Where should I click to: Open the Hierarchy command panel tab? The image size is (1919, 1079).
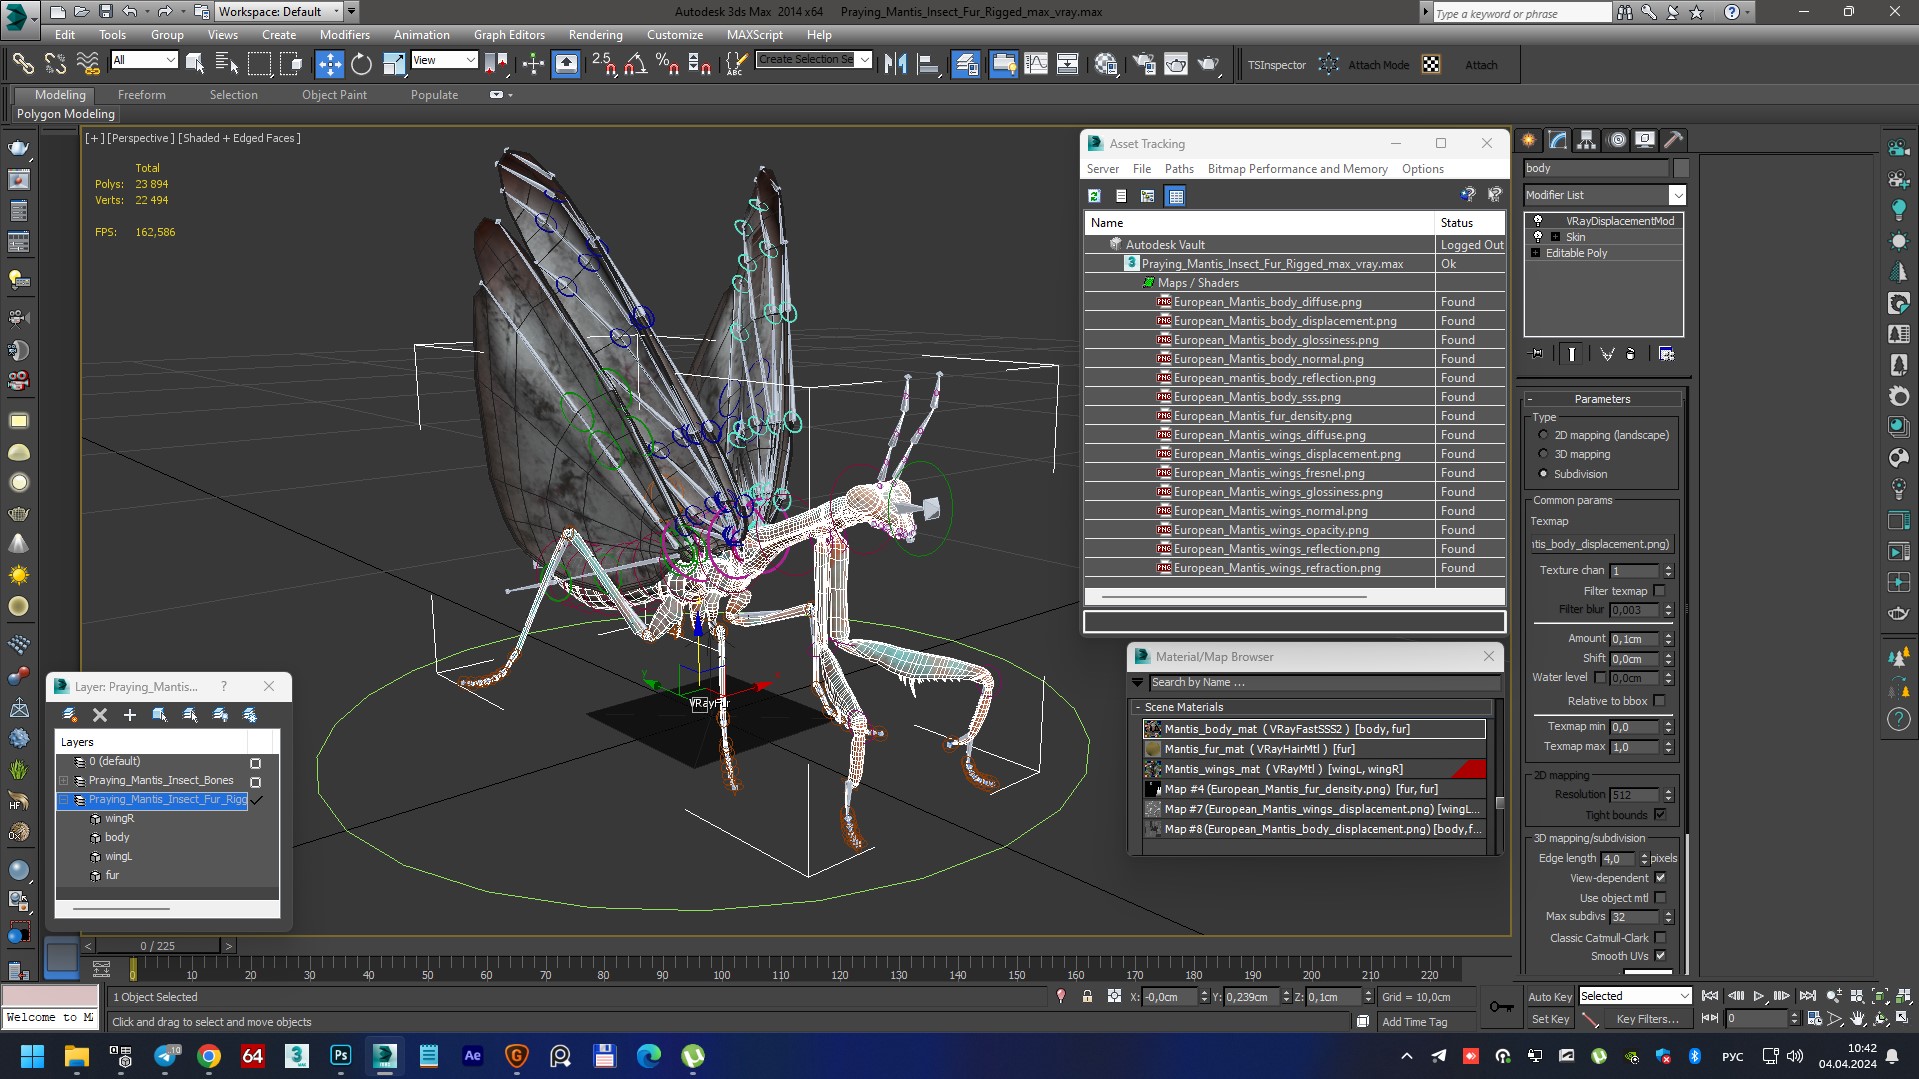(x=1587, y=140)
